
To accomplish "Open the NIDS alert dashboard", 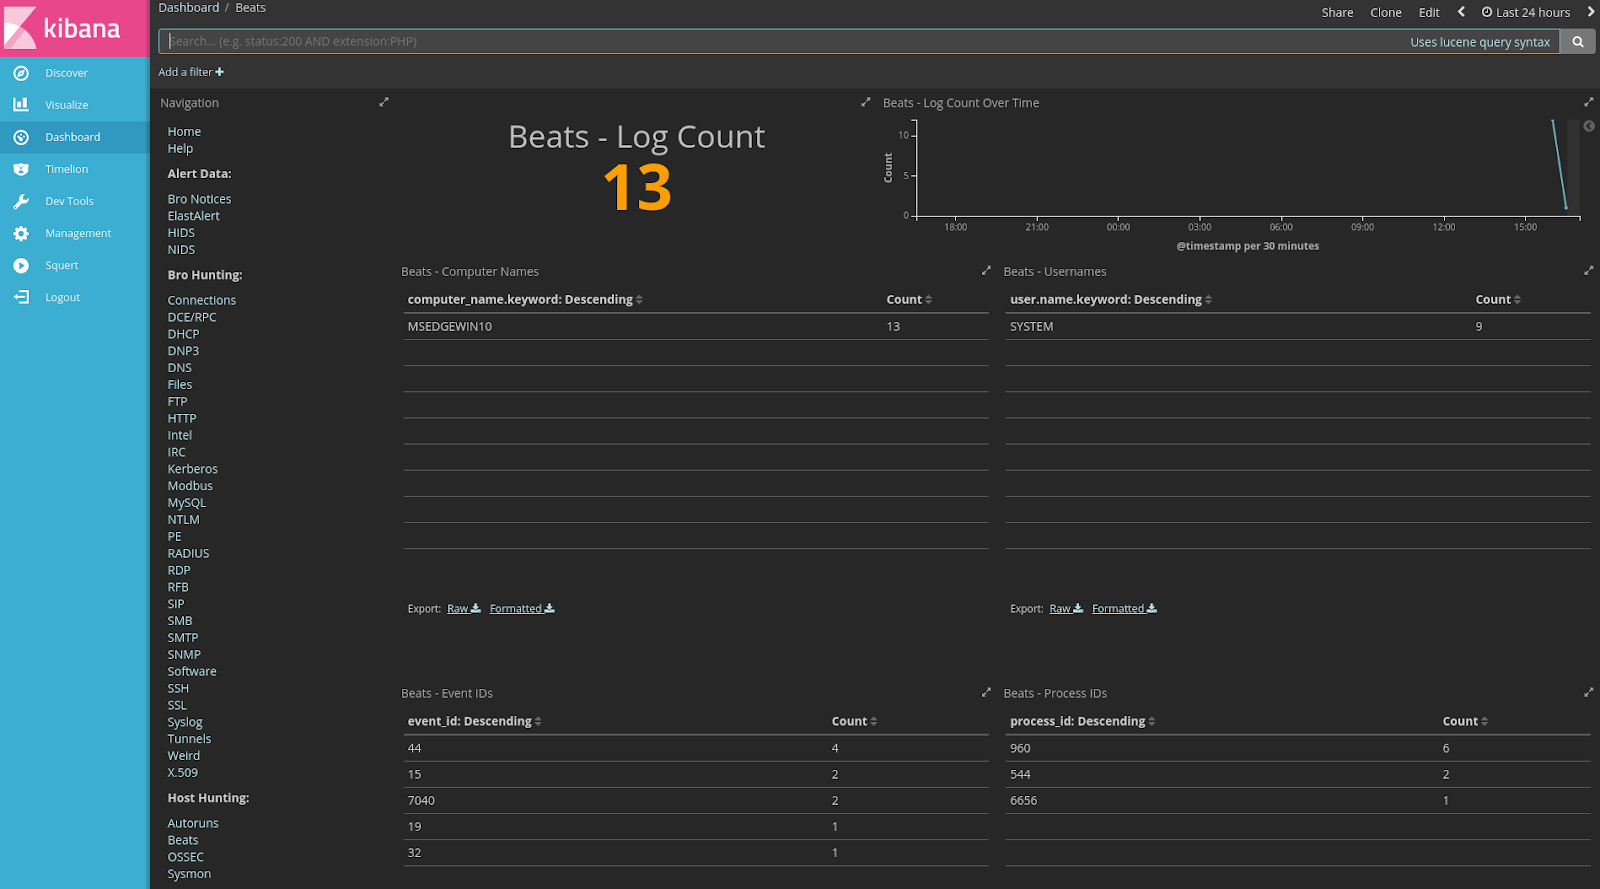I will click(x=181, y=250).
